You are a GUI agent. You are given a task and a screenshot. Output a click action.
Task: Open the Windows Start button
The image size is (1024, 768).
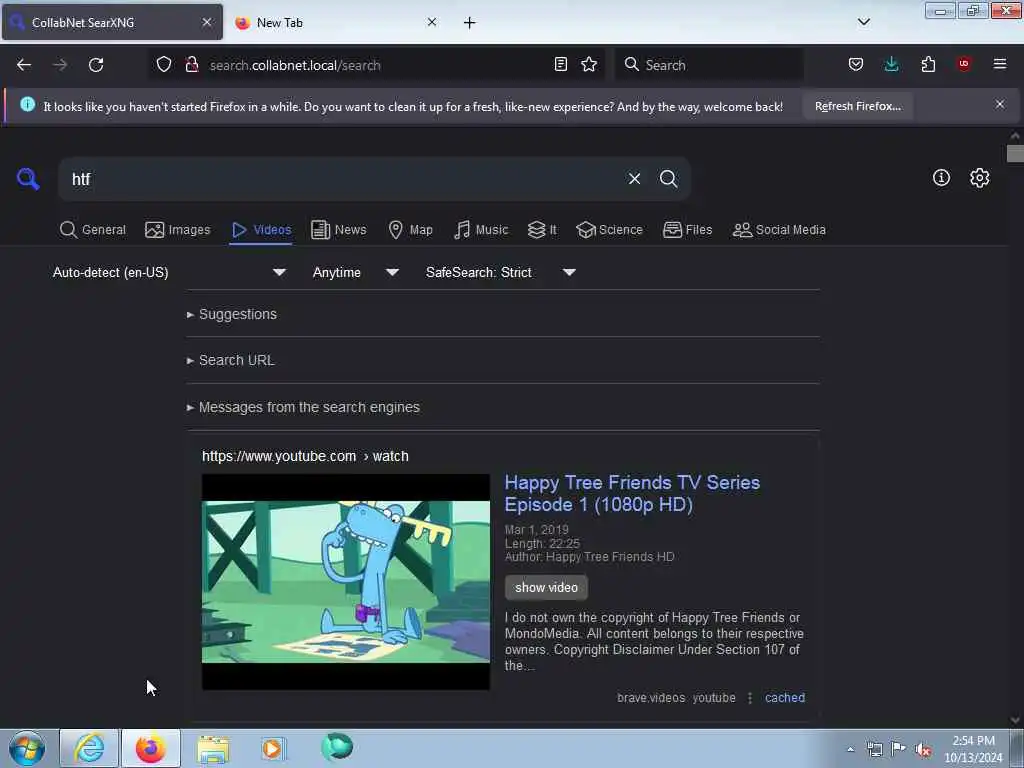[27, 748]
